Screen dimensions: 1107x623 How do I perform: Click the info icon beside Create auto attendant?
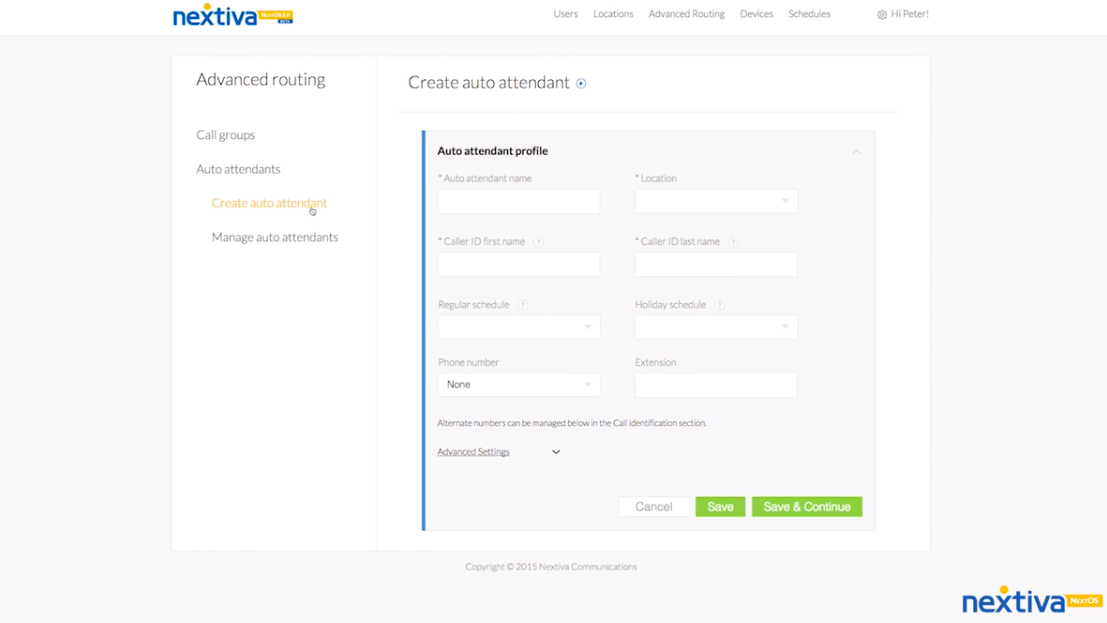pyautogui.click(x=580, y=84)
